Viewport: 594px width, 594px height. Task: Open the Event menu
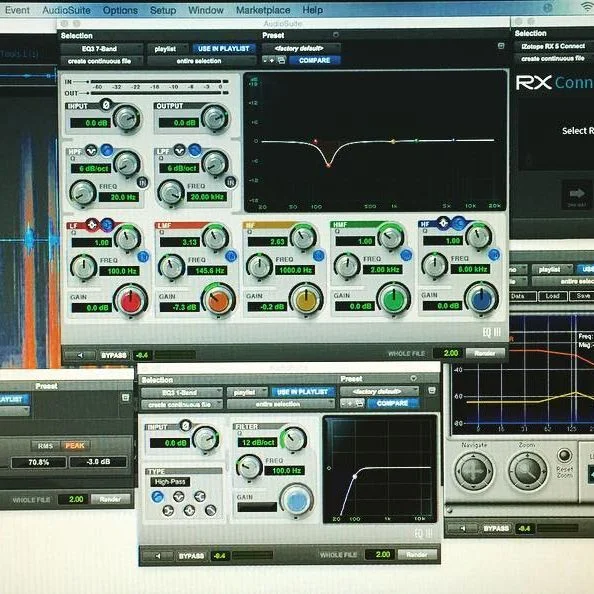point(17,10)
